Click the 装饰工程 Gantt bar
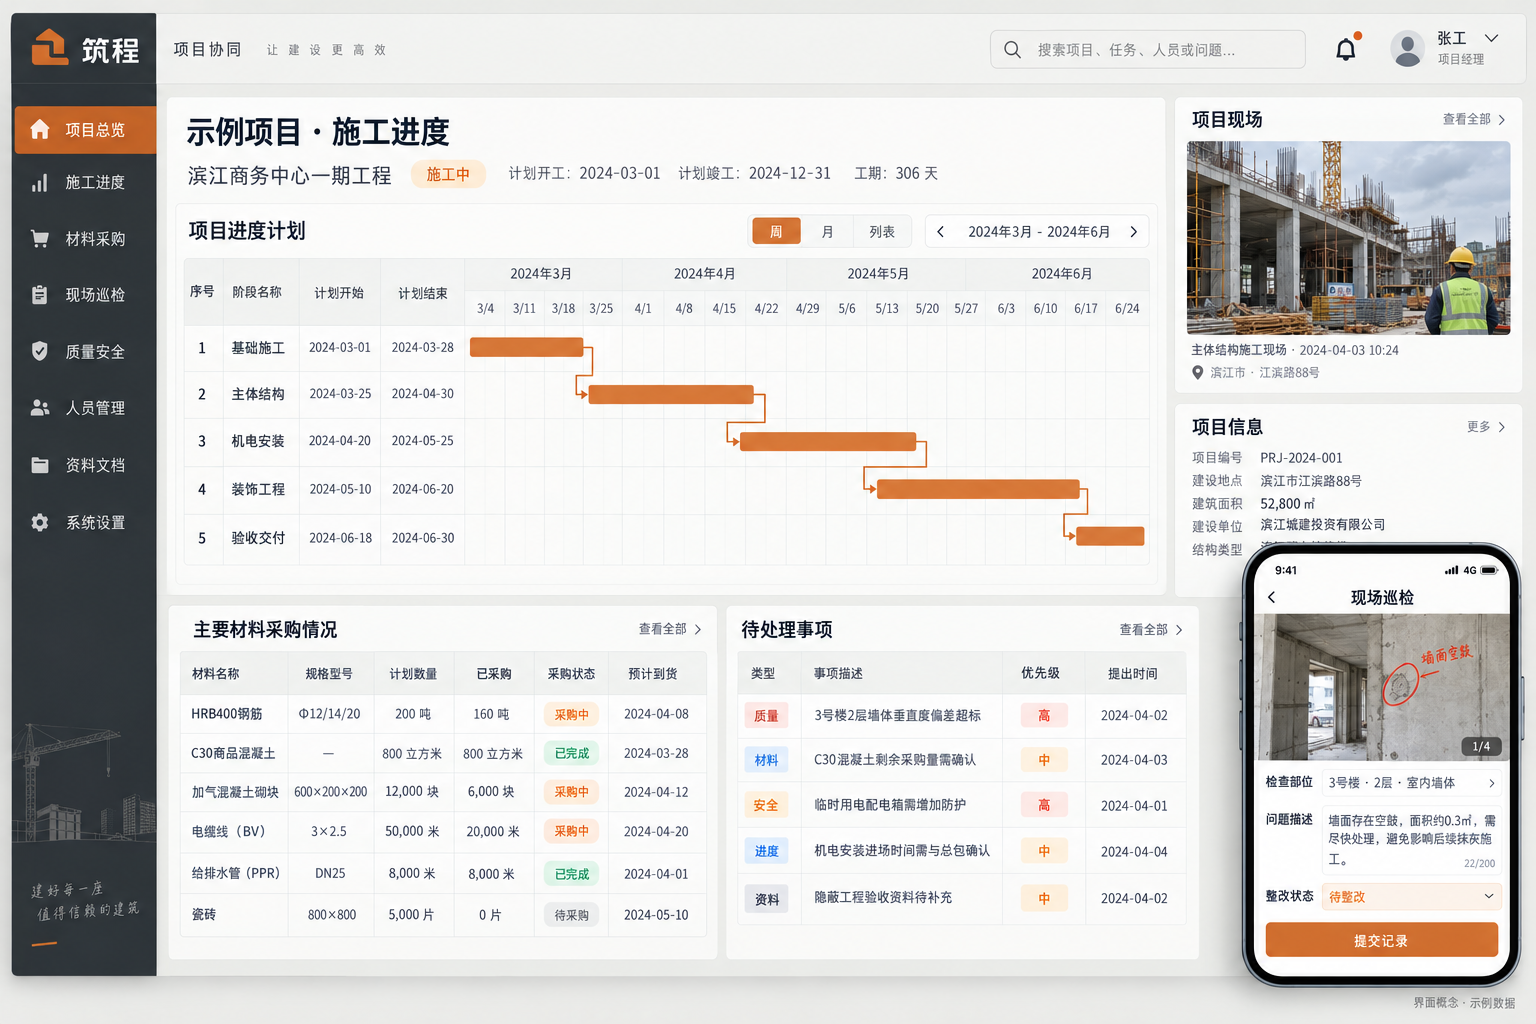 click(978, 489)
